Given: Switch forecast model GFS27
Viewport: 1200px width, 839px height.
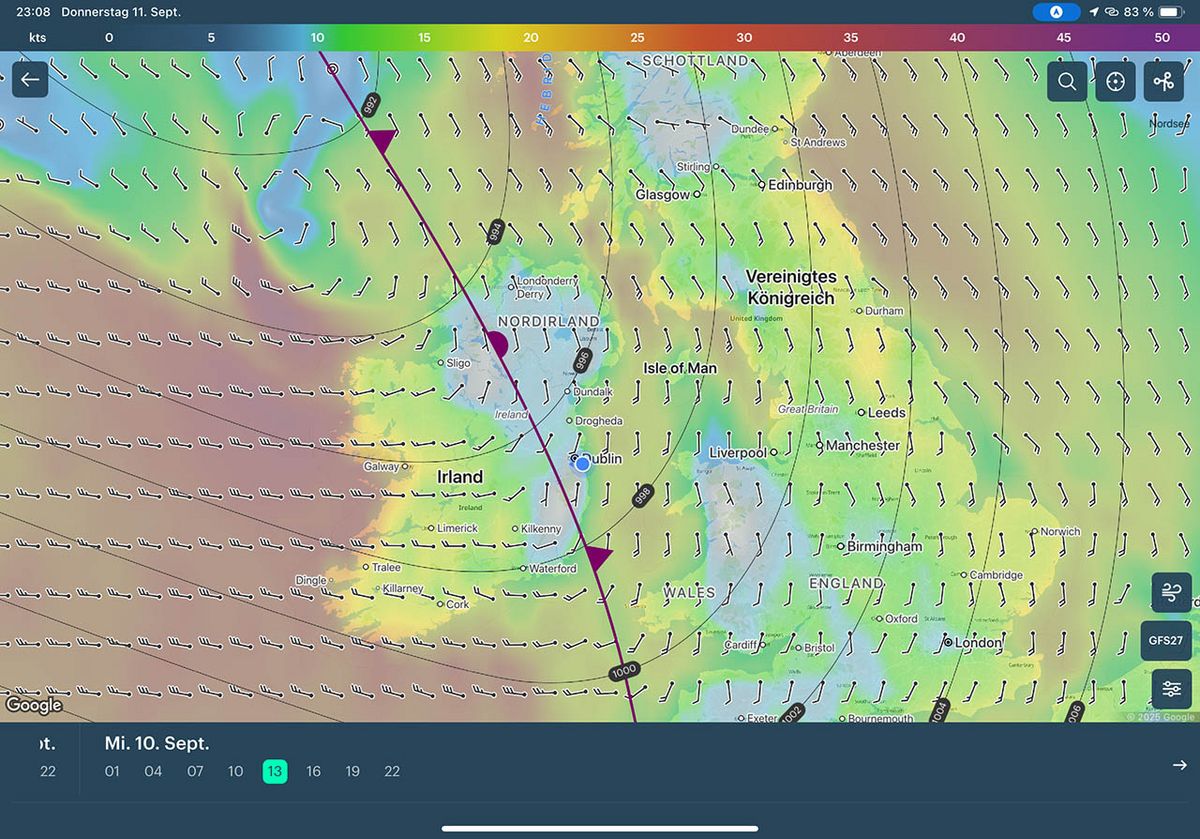Looking at the screenshot, I should pyautogui.click(x=1166, y=641).
